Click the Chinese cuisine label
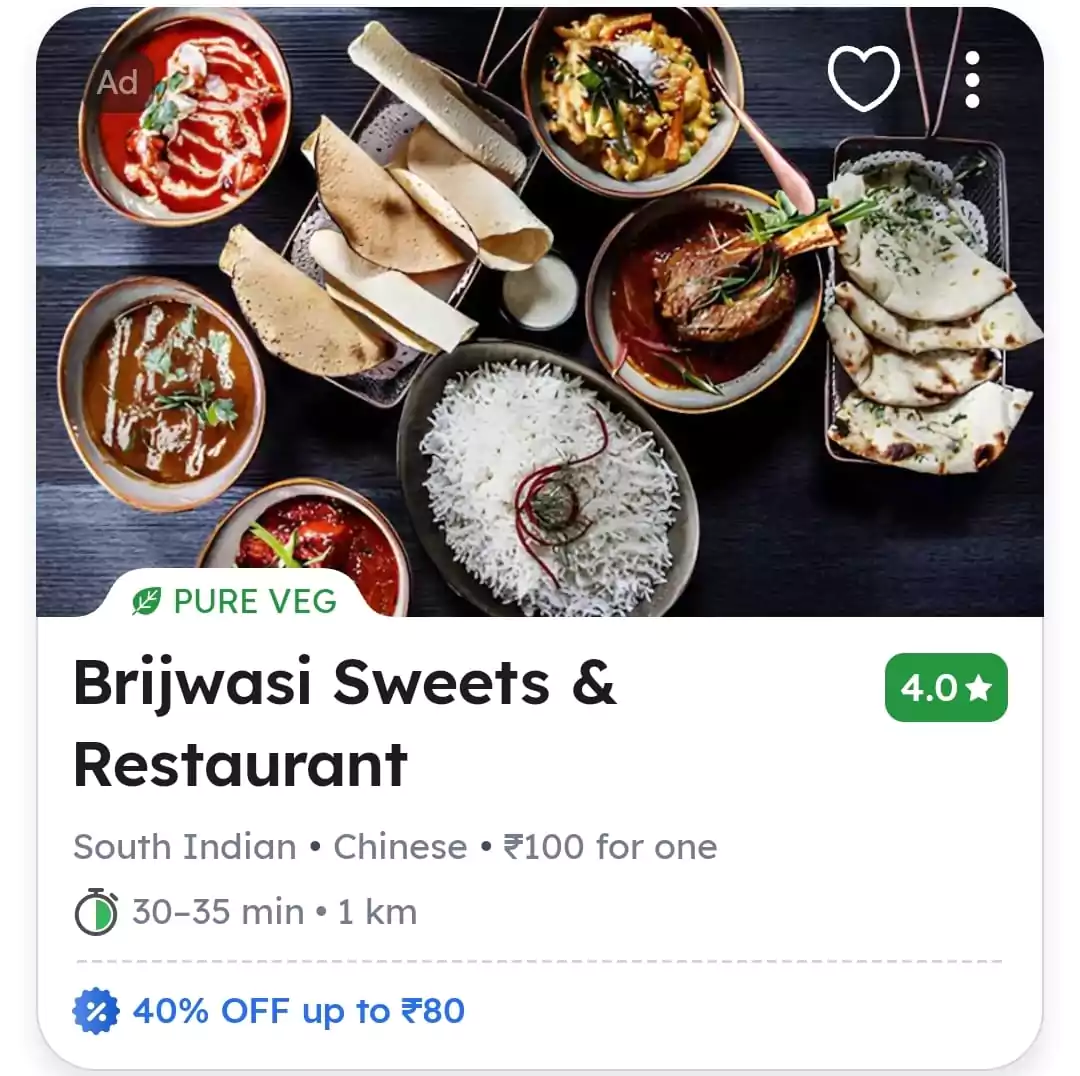Viewport: 1080px width, 1076px height. [400, 847]
